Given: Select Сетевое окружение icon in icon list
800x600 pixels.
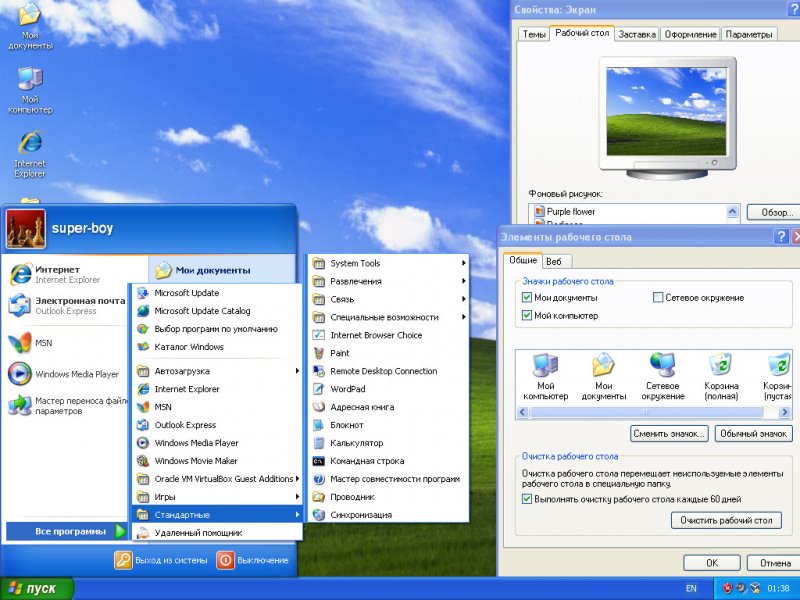Looking at the screenshot, I should point(662,377).
